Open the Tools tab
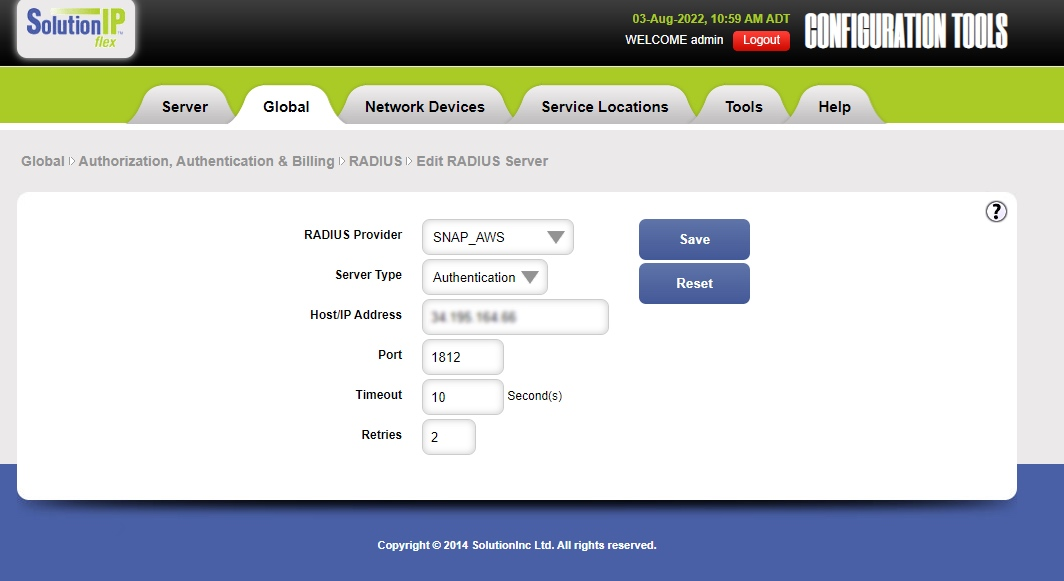The height and width of the screenshot is (581, 1064). pyautogui.click(x=743, y=107)
